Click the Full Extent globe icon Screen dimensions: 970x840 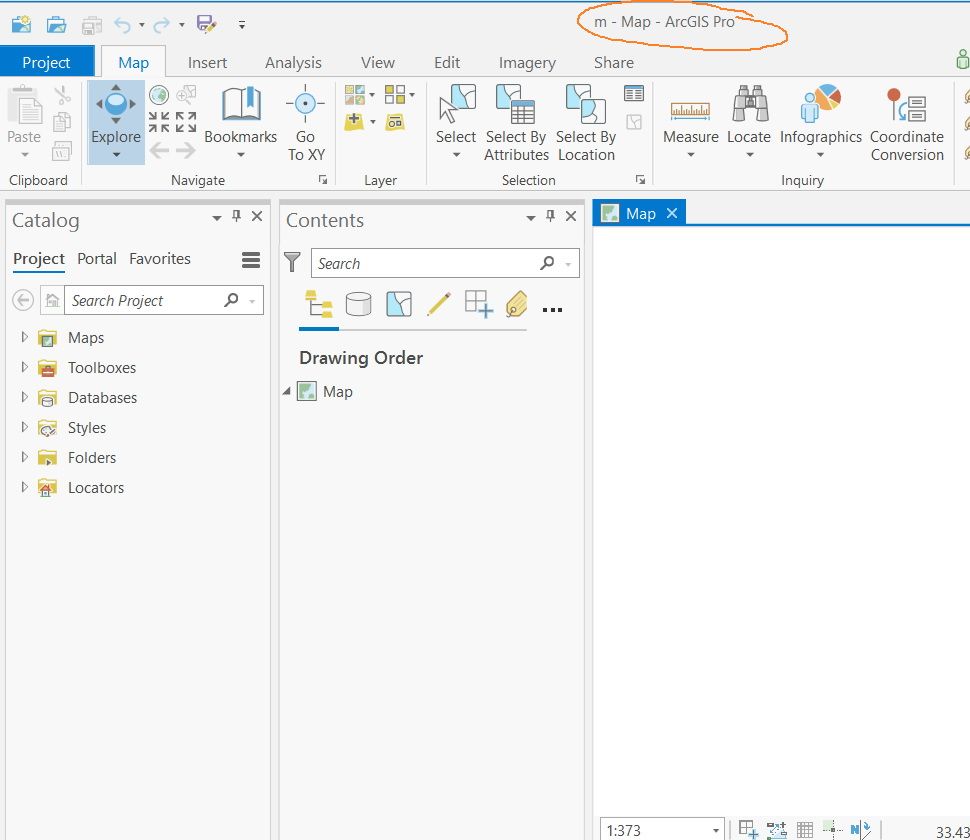tap(159, 95)
